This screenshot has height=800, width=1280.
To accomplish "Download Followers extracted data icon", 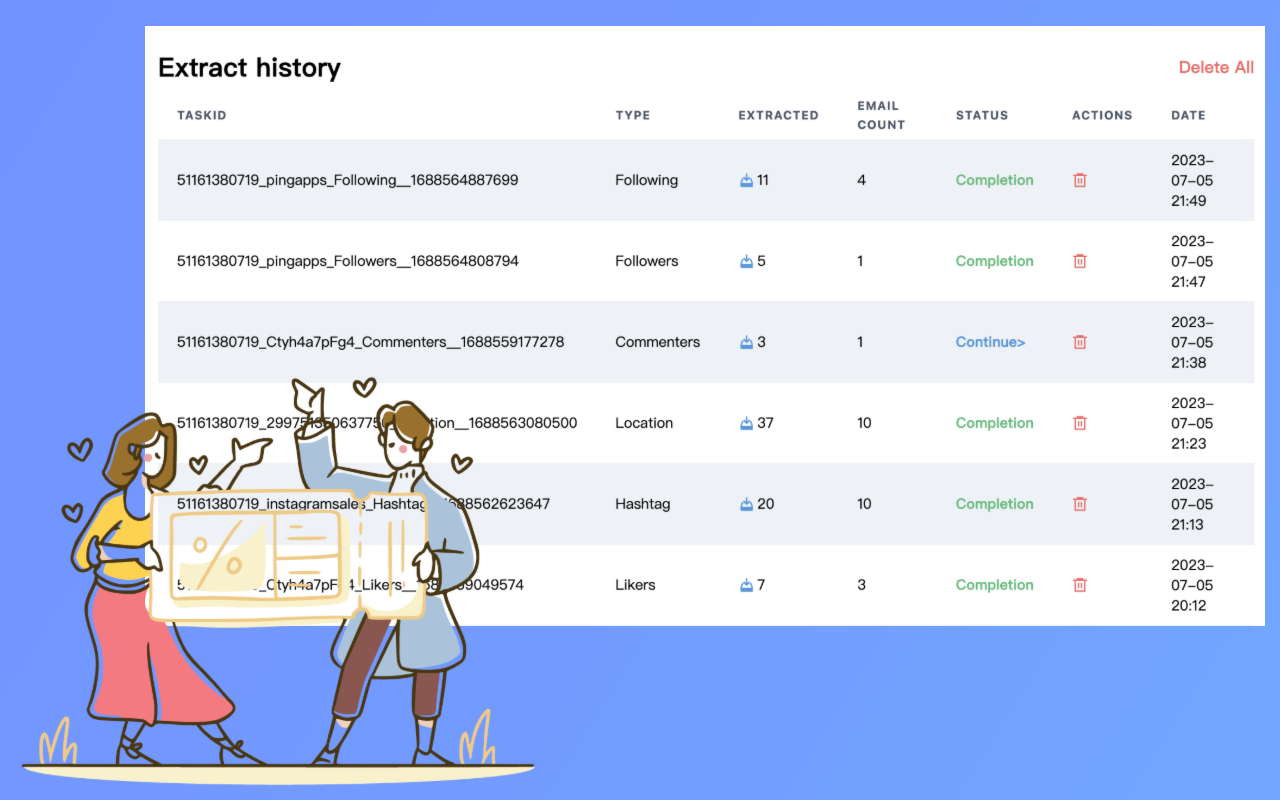I will pos(746,261).
